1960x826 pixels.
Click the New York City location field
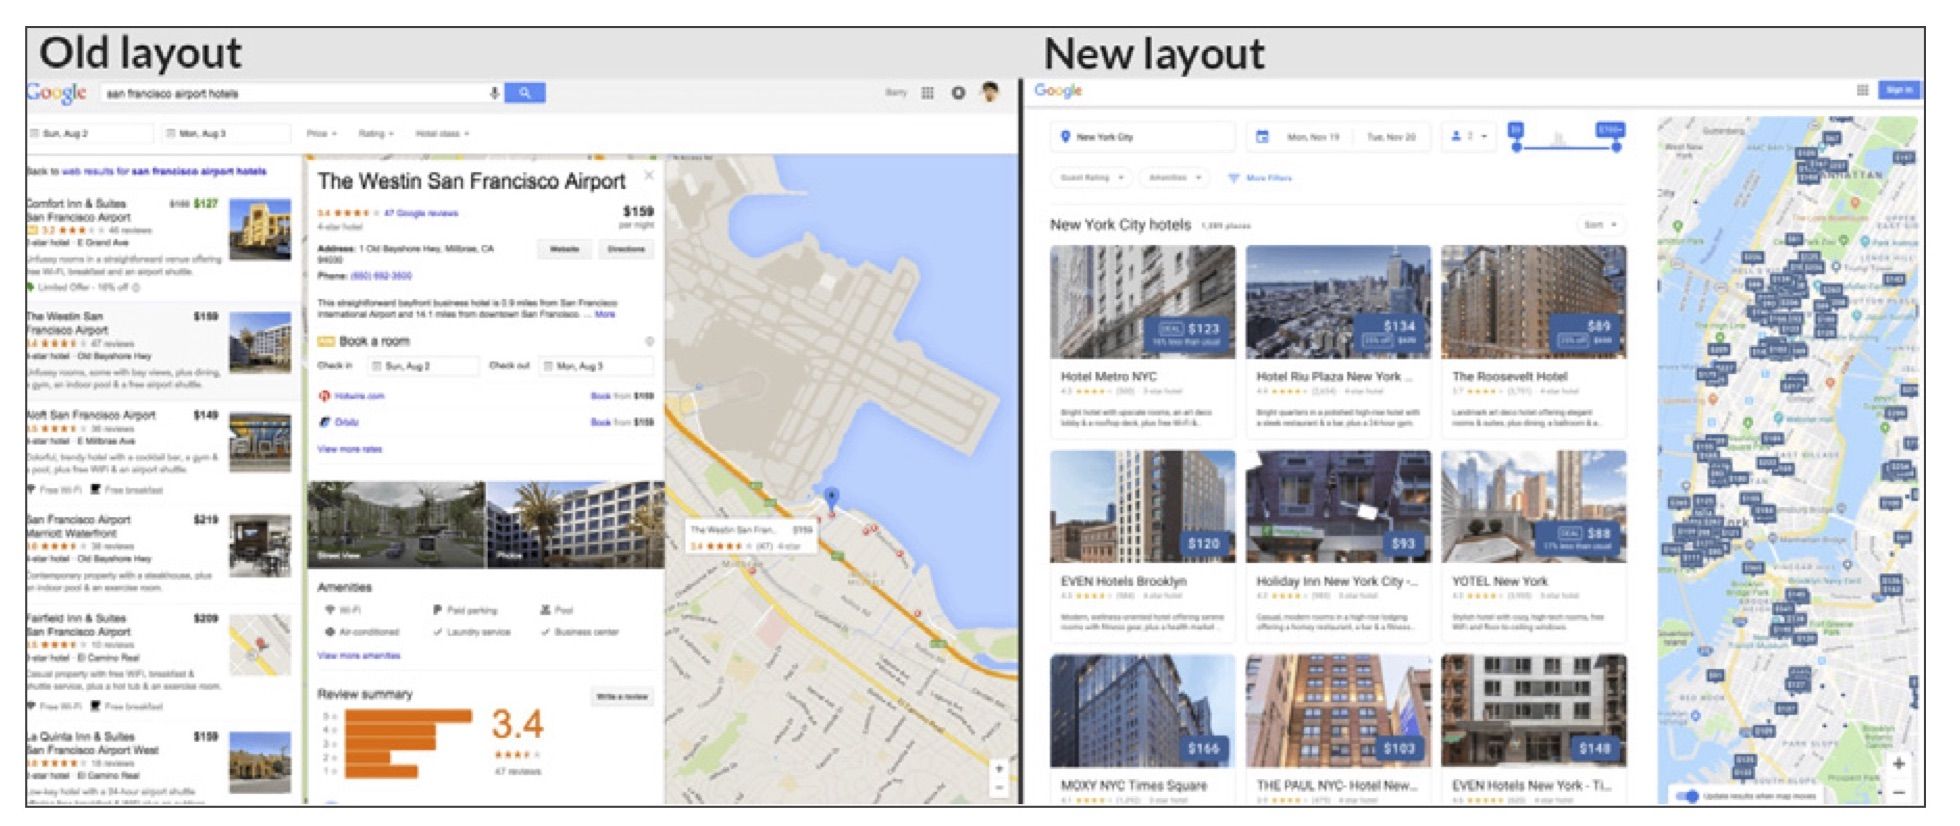[1143, 137]
